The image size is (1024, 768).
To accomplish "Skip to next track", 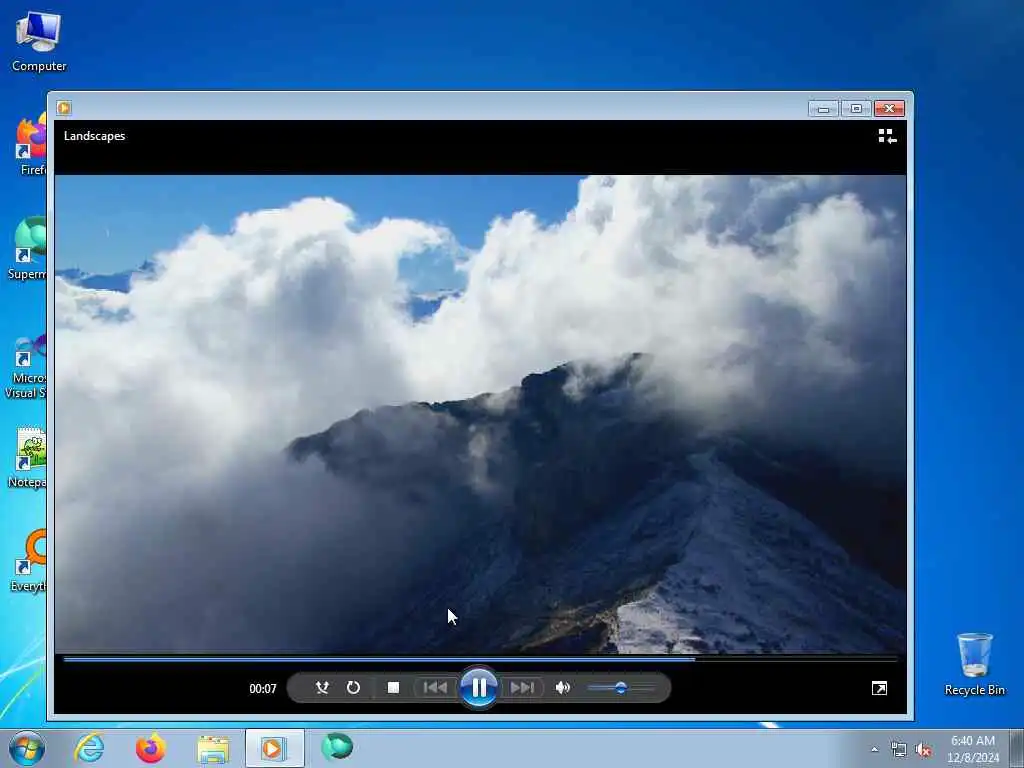I will [x=522, y=688].
